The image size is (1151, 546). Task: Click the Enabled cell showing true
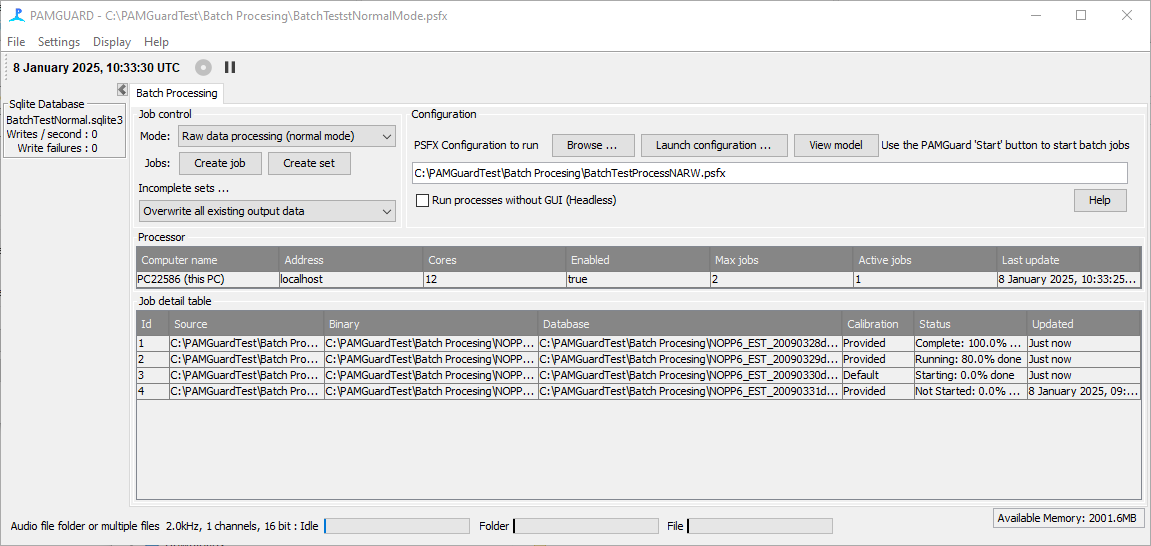coord(637,280)
